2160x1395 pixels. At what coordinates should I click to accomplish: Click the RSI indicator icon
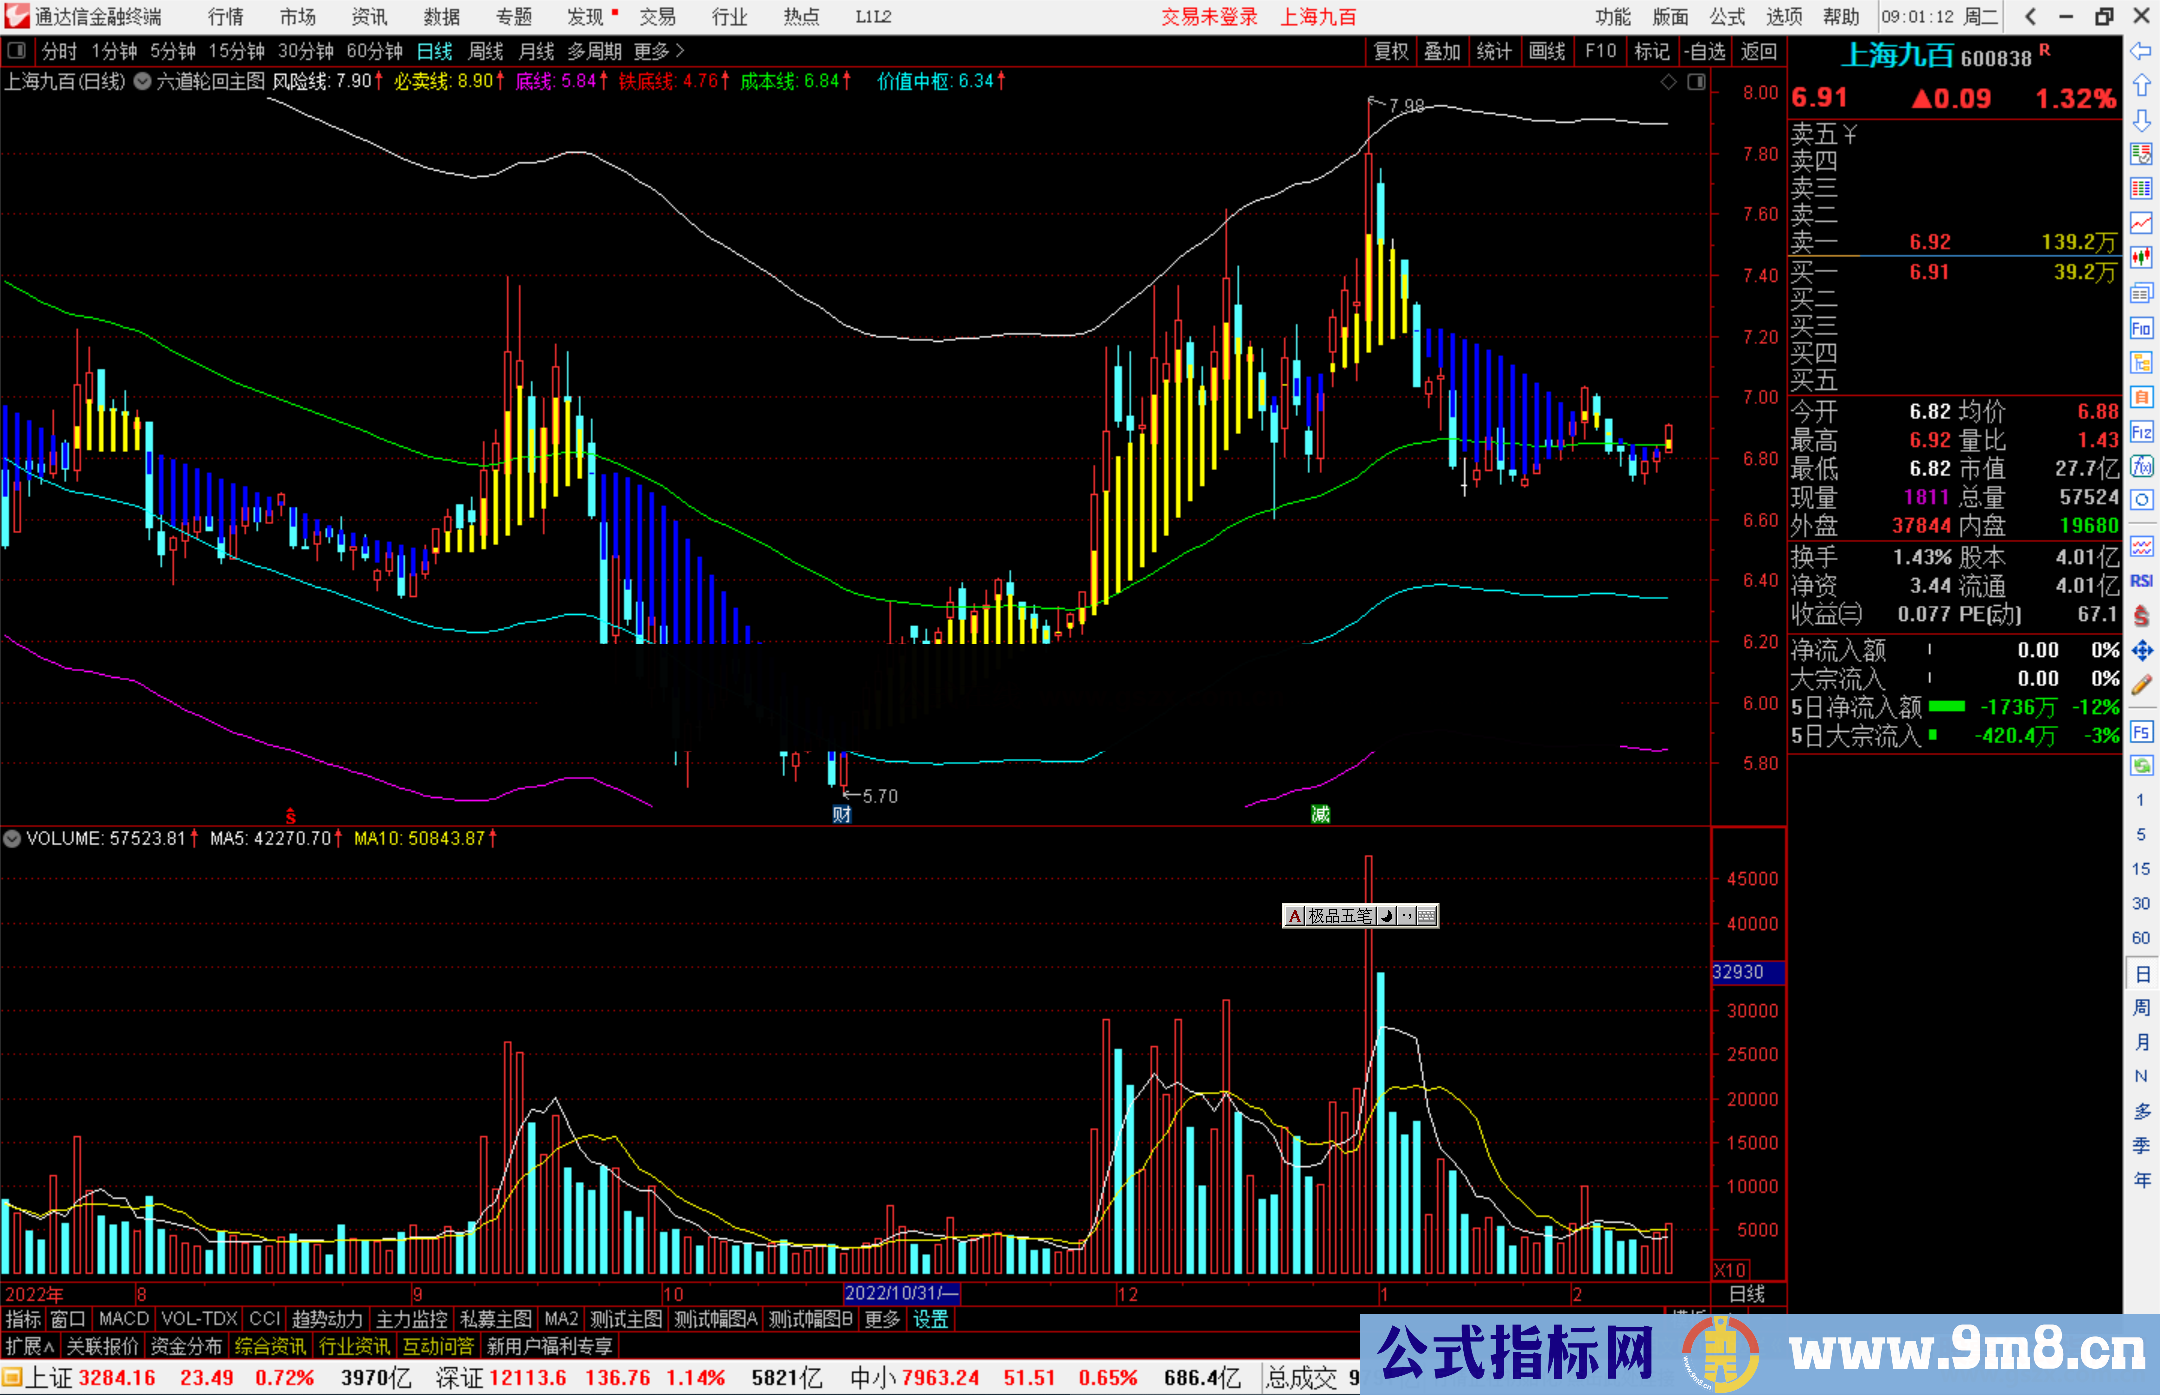(x=2141, y=581)
